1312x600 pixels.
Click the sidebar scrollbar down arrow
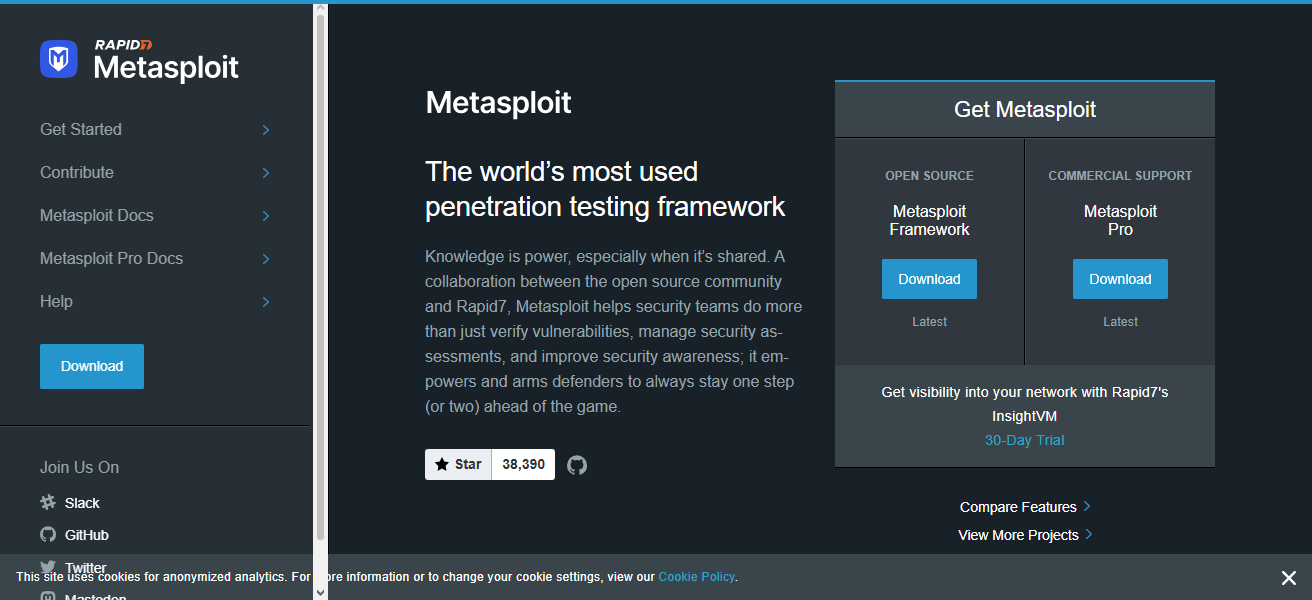click(x=320, y=592)
